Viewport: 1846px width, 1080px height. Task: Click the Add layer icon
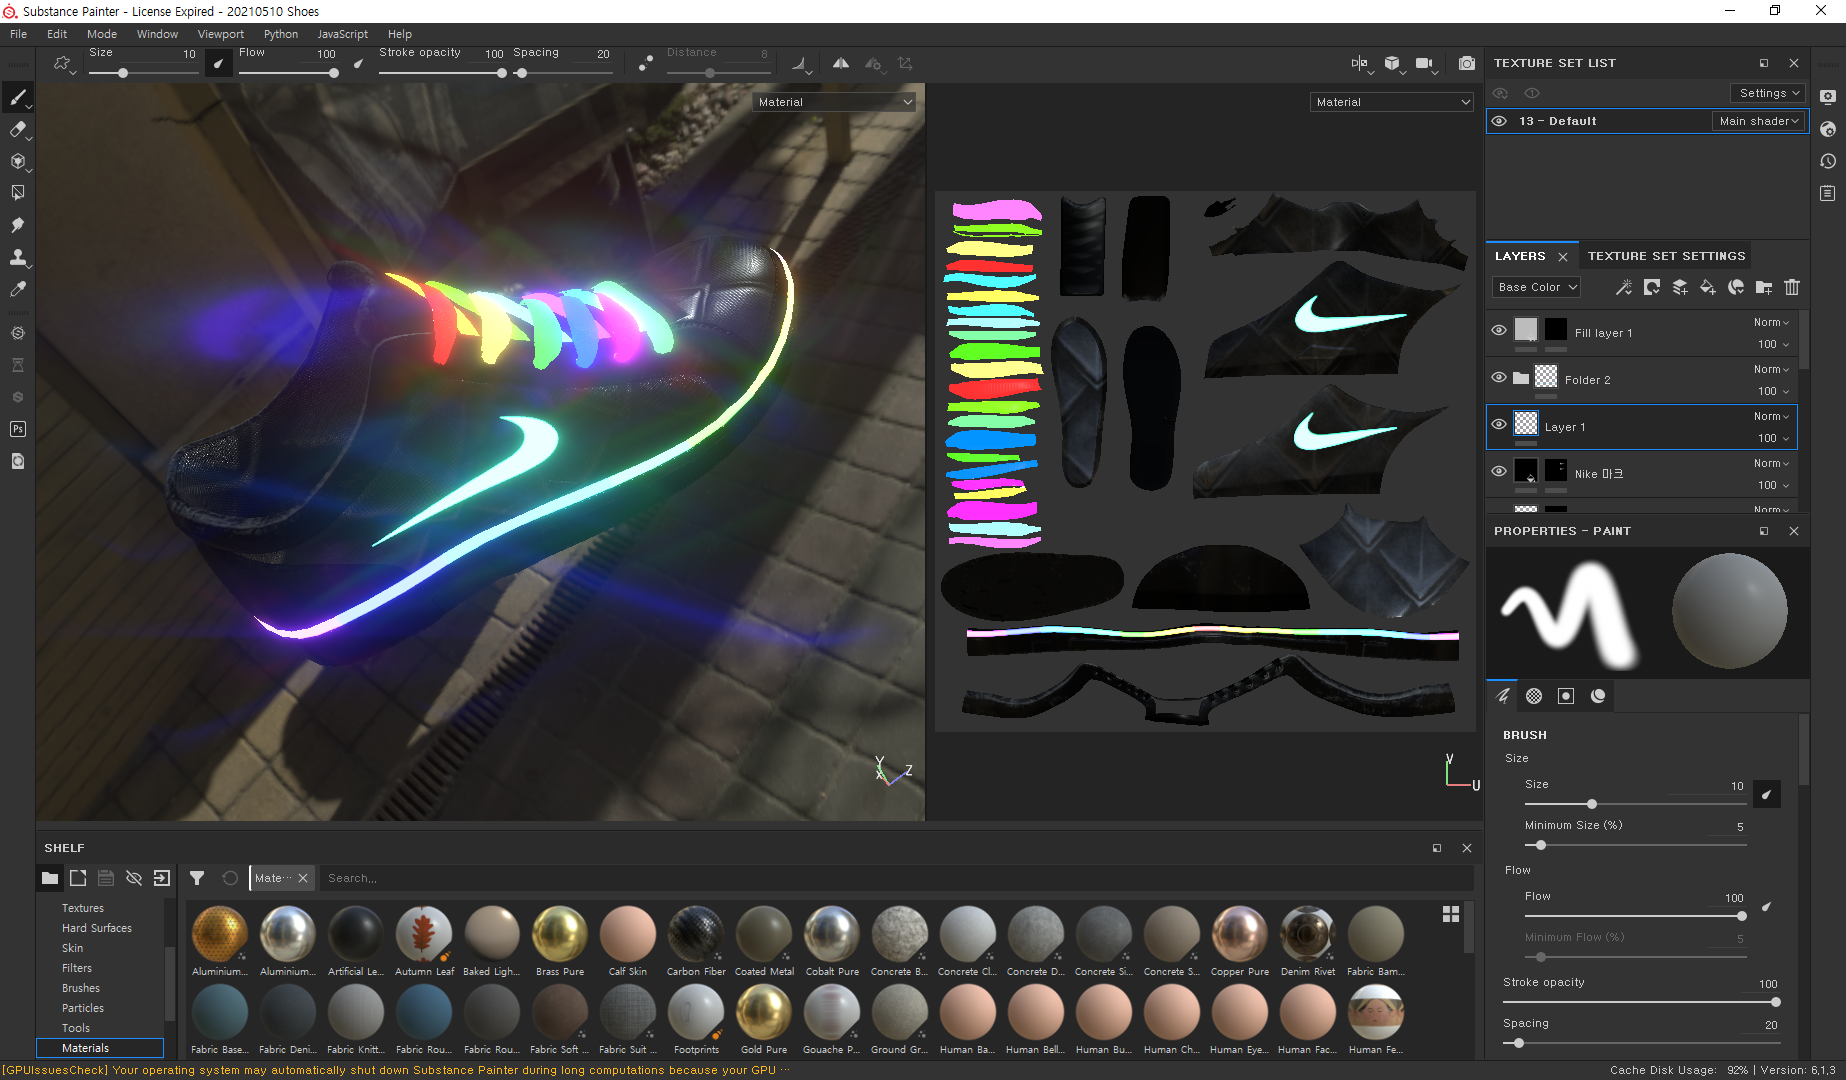point(1680,287)
